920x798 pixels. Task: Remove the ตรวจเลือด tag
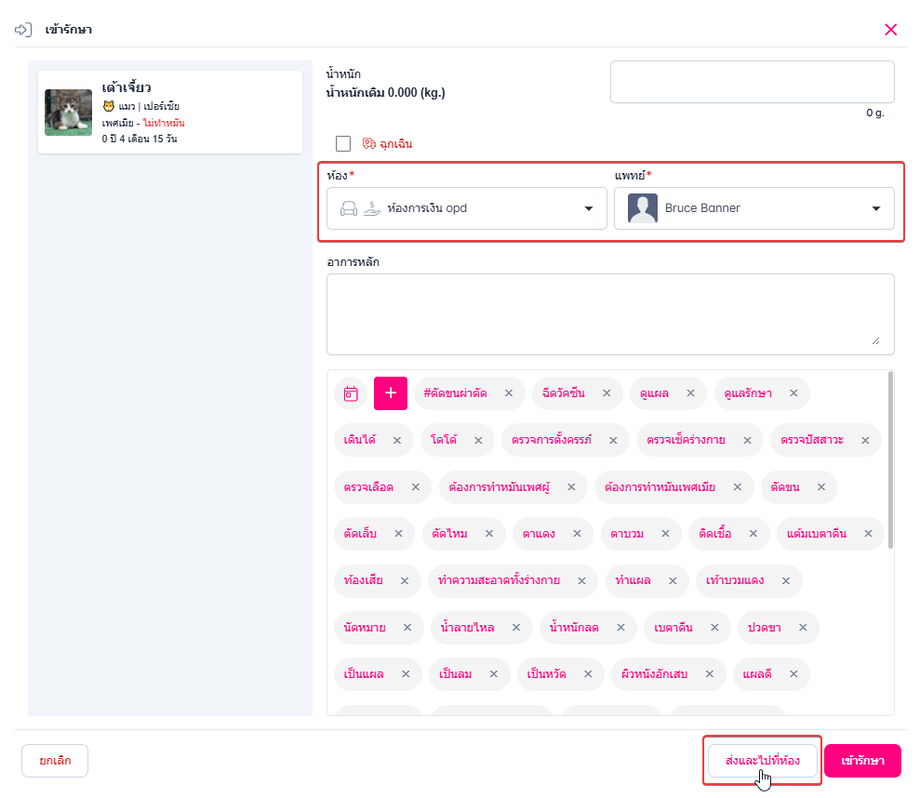[415, 487]
